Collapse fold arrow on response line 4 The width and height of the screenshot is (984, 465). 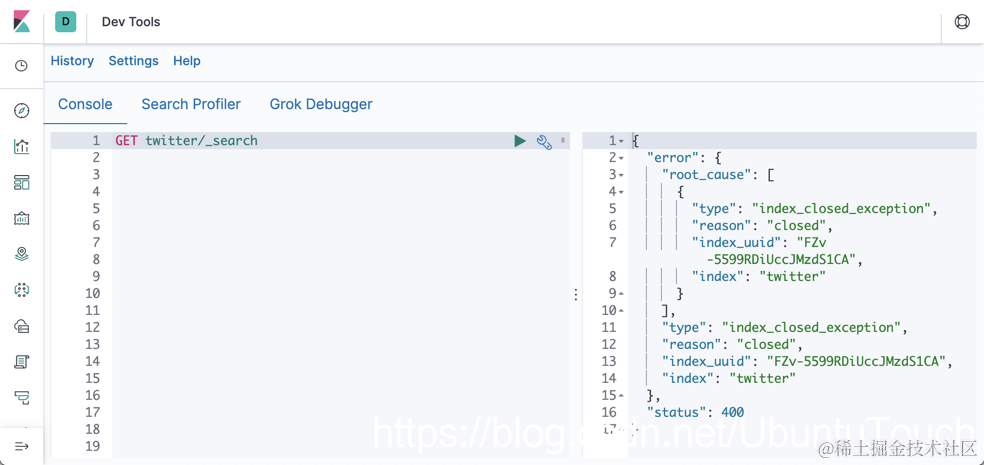pos(621,192)
